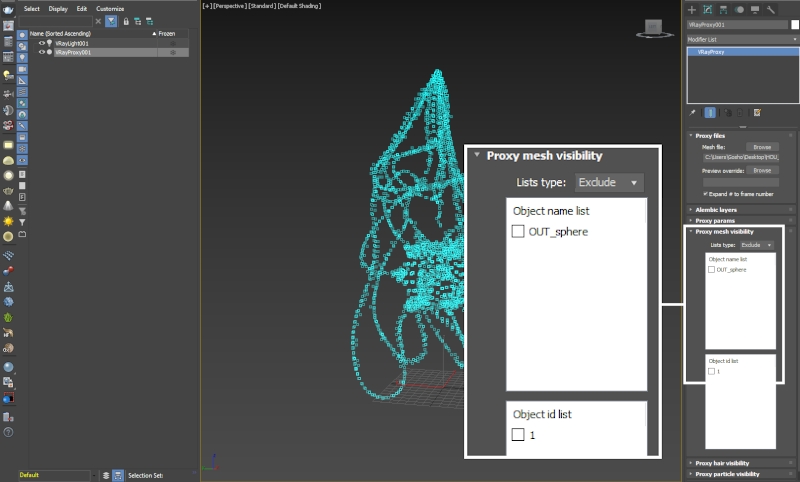
Task: Open the Utilities wrench tab
Action: click(771, 9)
